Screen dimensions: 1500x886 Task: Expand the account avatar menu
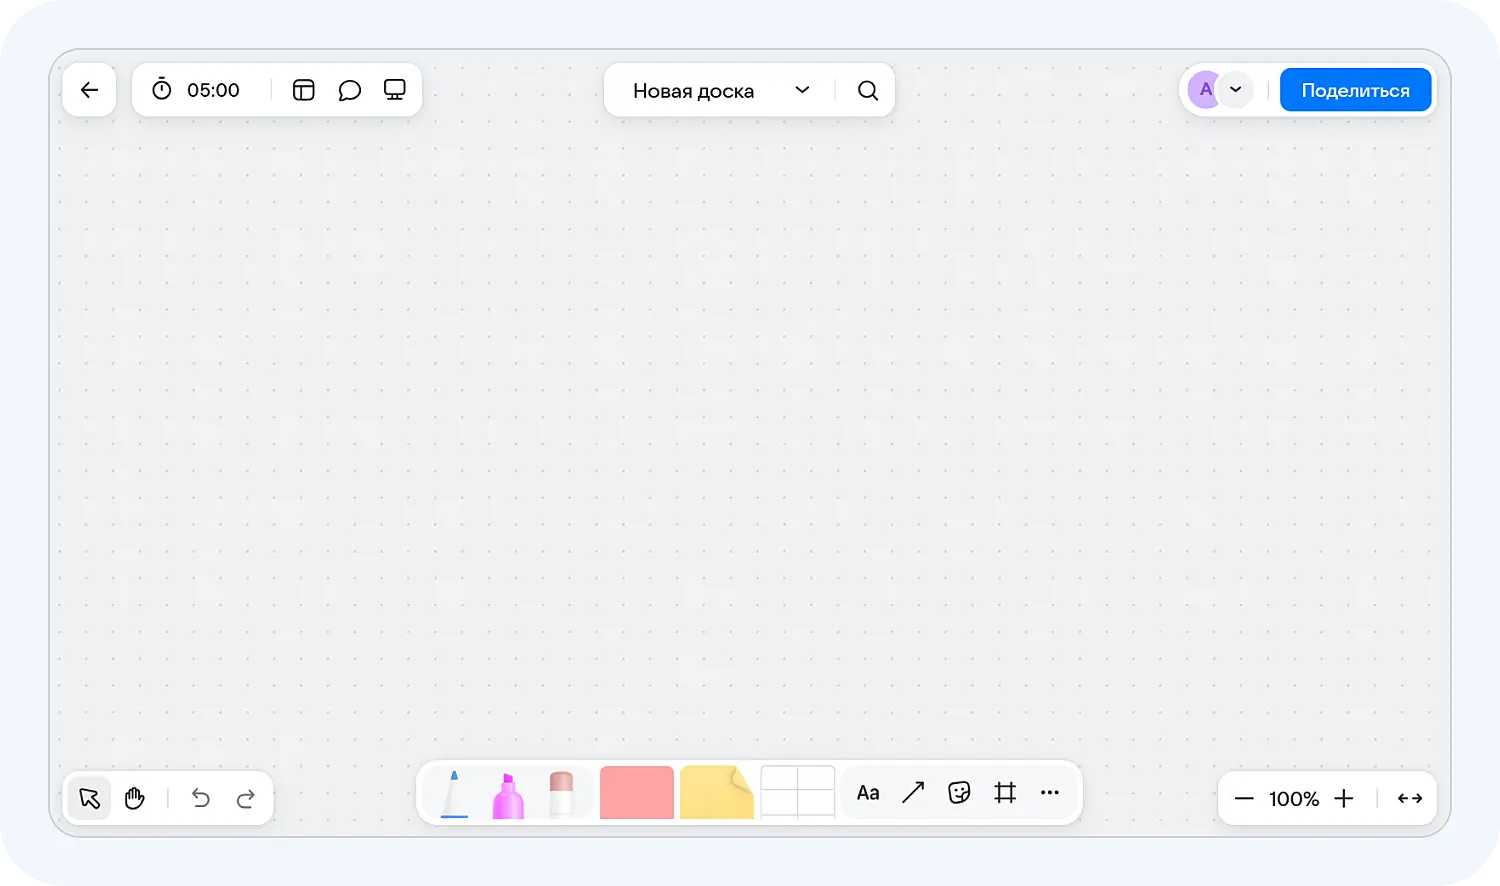[x=1236, y=90]
